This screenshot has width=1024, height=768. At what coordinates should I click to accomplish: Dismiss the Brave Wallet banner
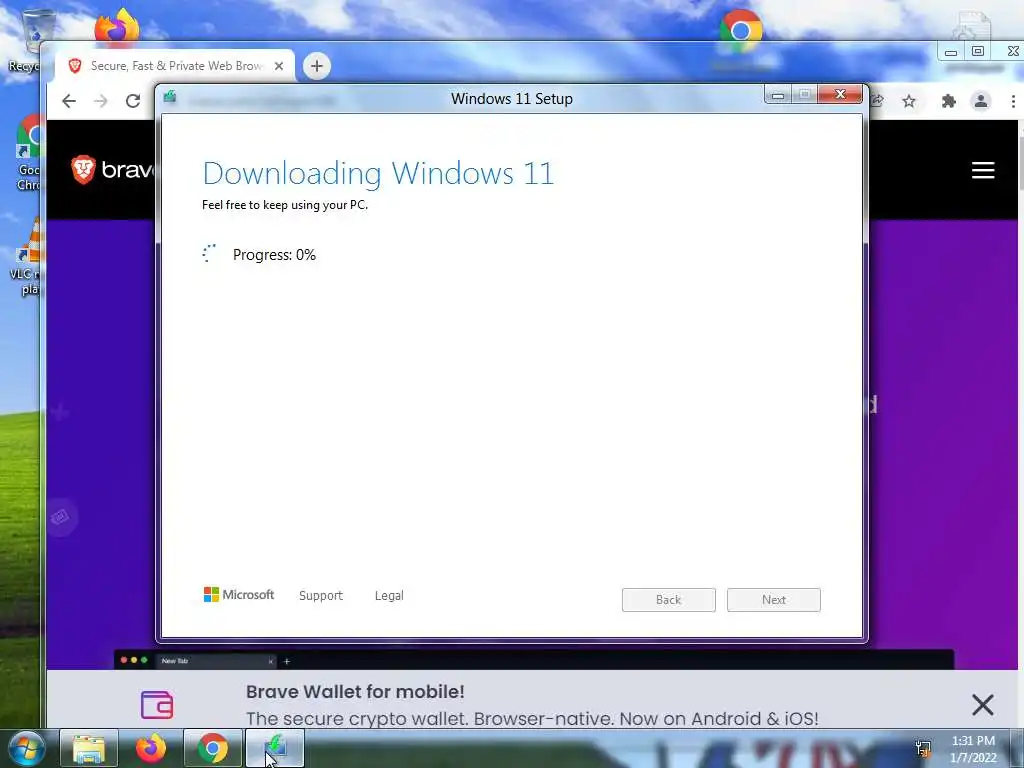(x=982, y=705)
